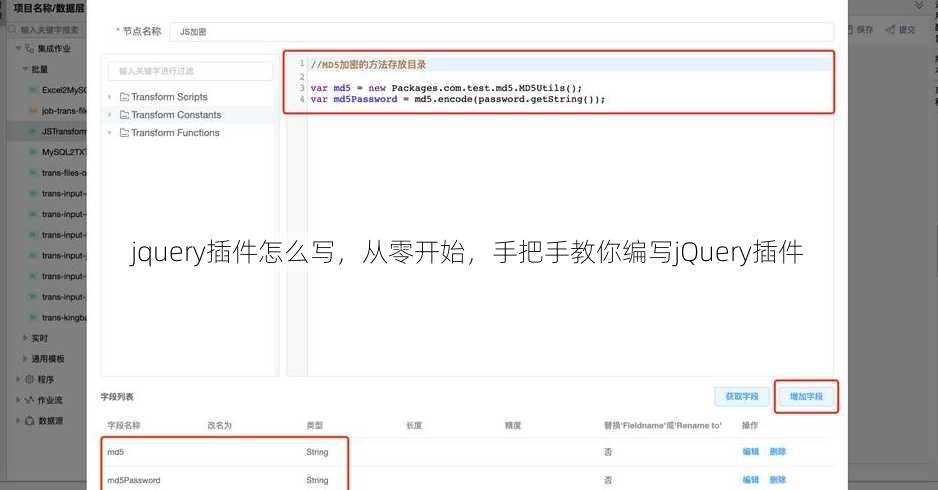The image size is (938, 490).
Task: Click the md5 field name cell
Action: 115,452
